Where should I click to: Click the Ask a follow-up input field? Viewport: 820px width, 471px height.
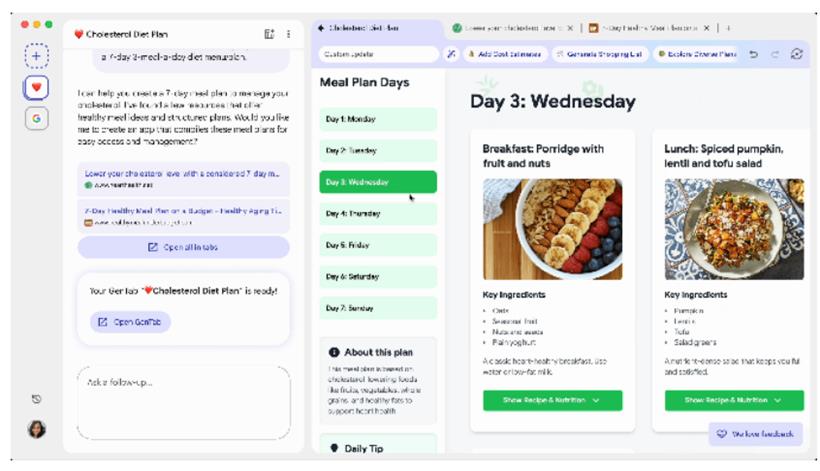tap(183, 401)
